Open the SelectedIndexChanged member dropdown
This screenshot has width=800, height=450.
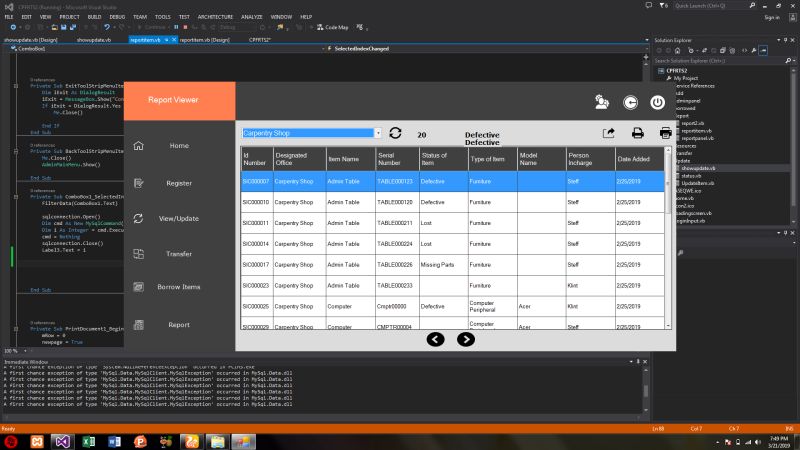[x=645, y=48]
